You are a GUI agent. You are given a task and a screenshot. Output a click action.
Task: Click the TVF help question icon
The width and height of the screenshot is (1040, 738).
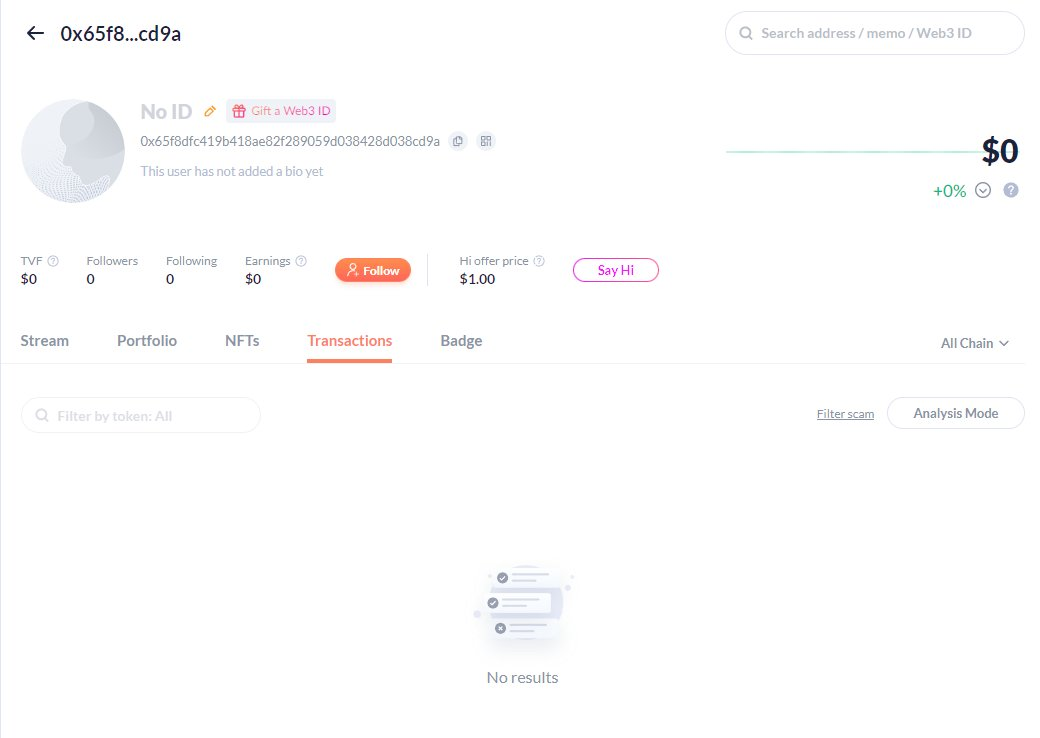[53, 261]
